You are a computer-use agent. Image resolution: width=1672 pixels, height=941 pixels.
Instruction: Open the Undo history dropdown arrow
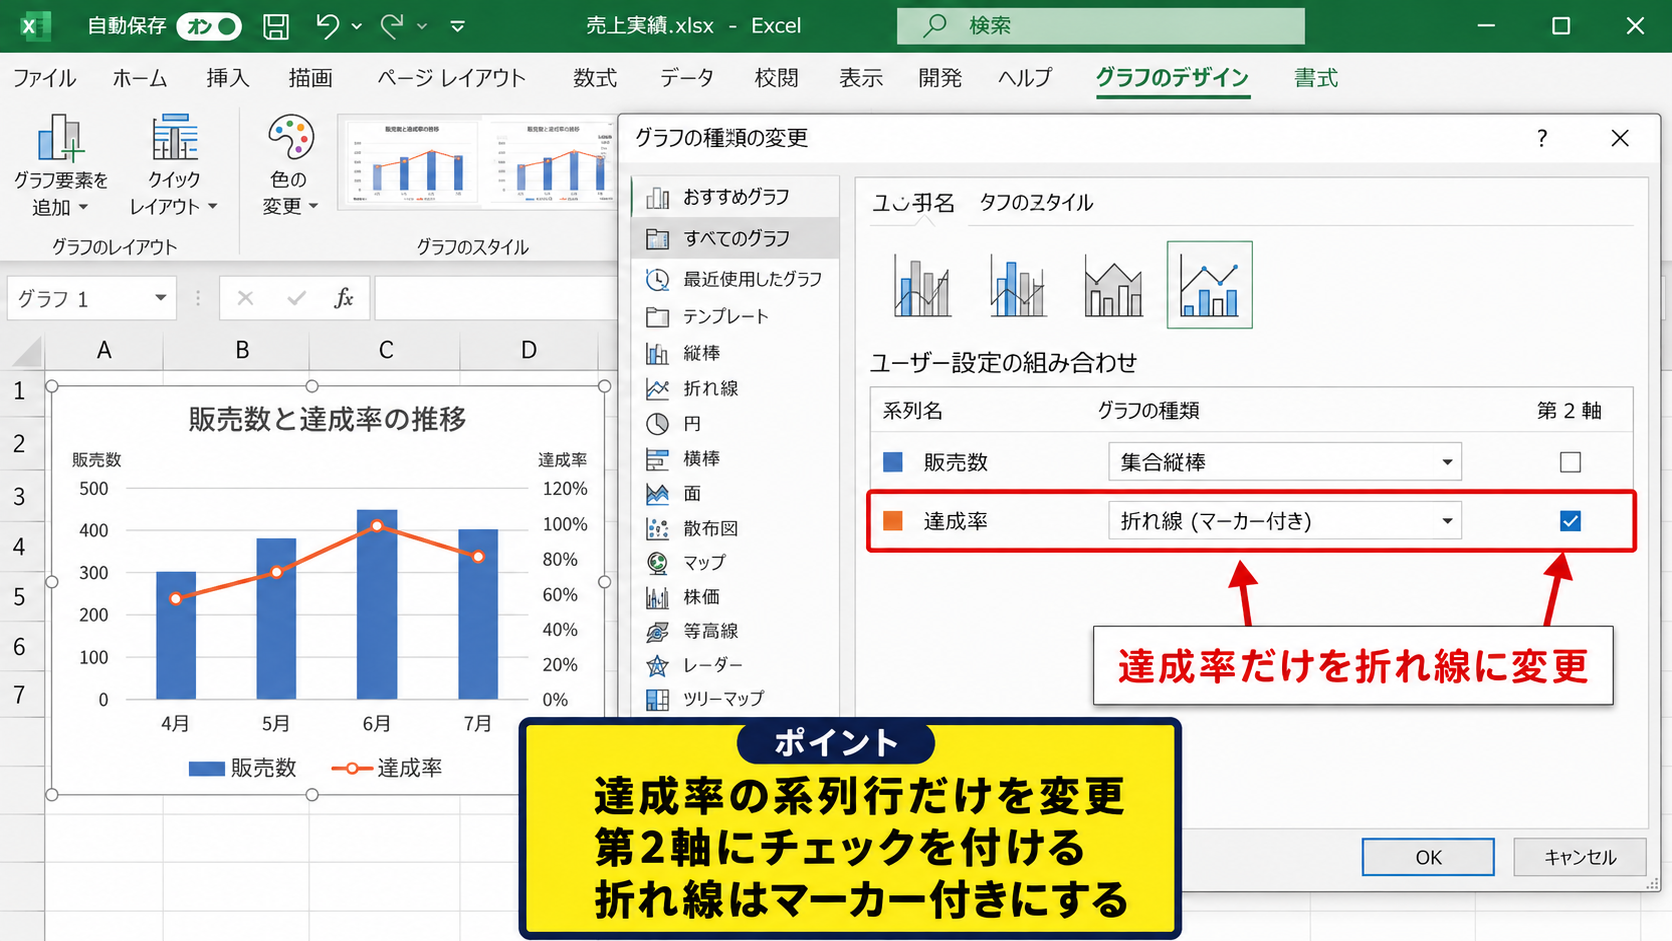pos(357,27)
